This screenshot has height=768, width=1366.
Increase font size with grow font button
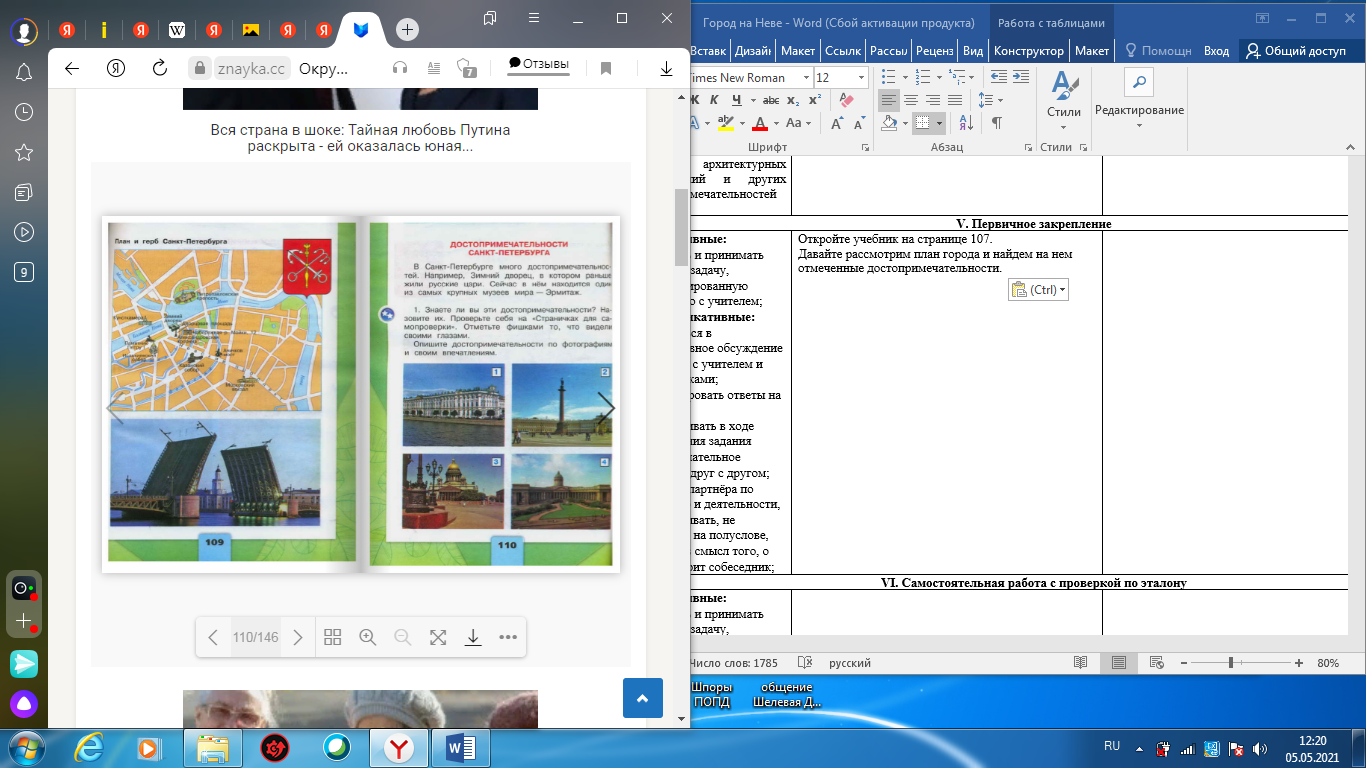click(838, 123)
